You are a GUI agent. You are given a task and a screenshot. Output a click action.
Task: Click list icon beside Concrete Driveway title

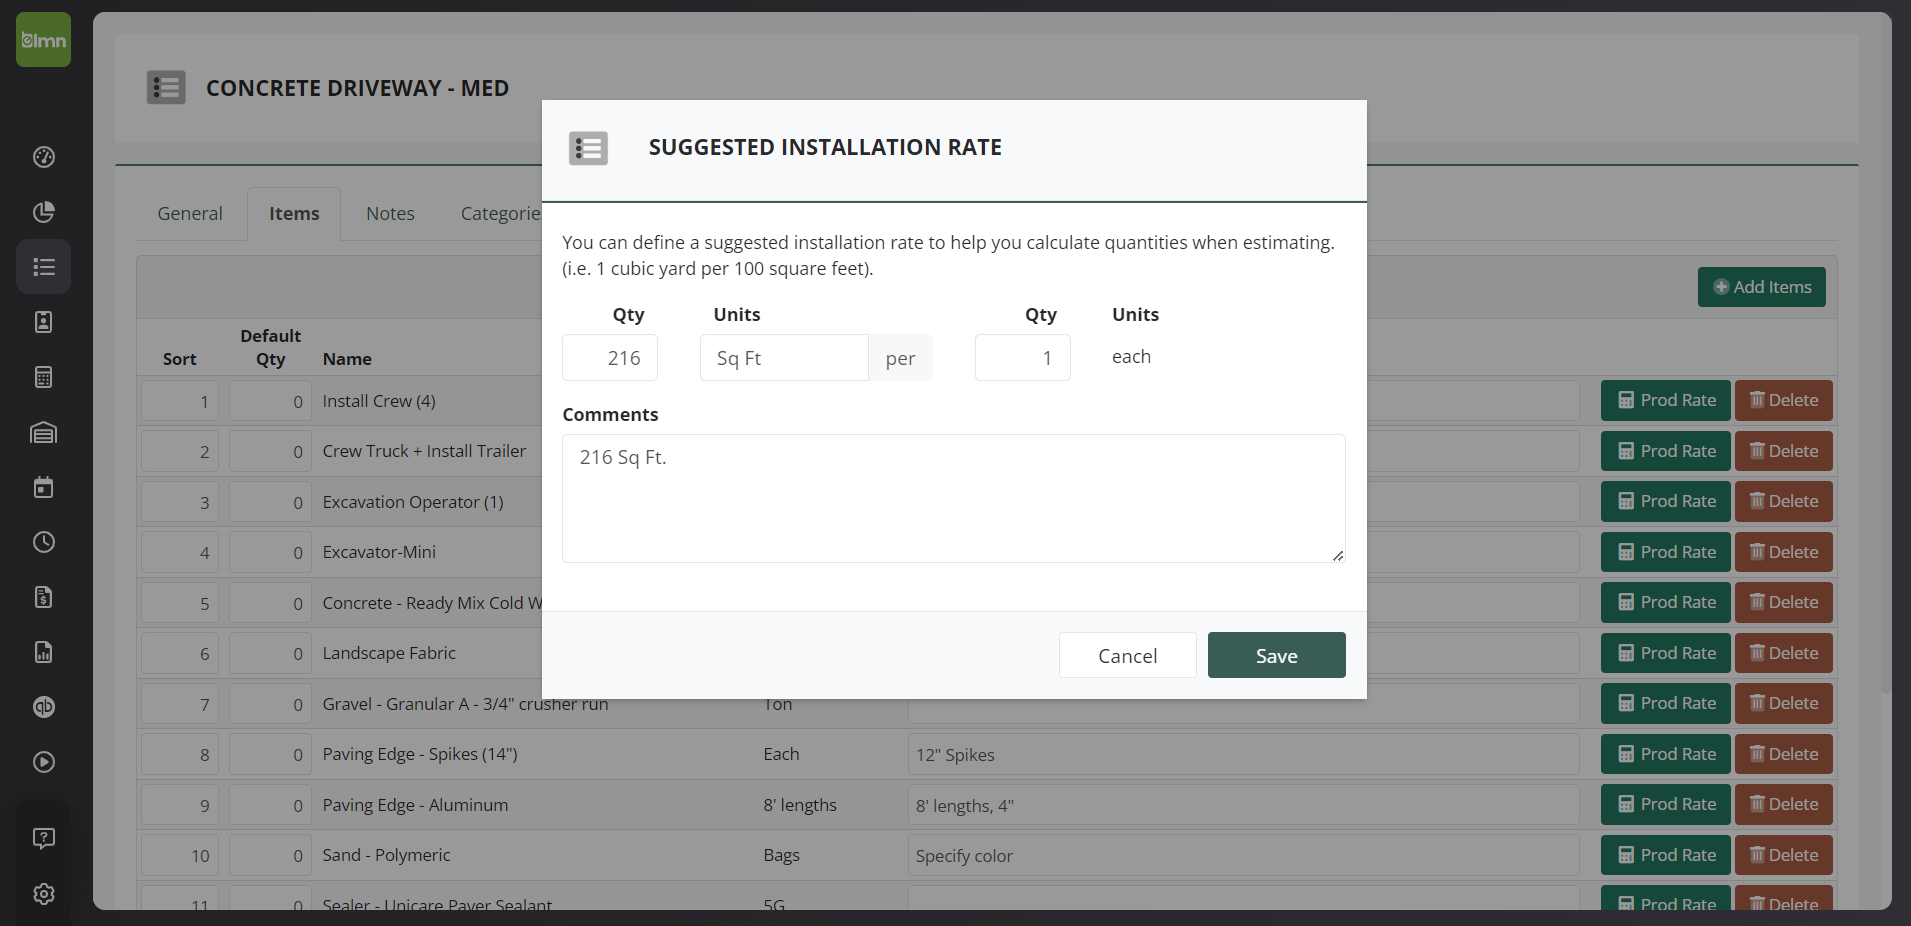[166, 88]
